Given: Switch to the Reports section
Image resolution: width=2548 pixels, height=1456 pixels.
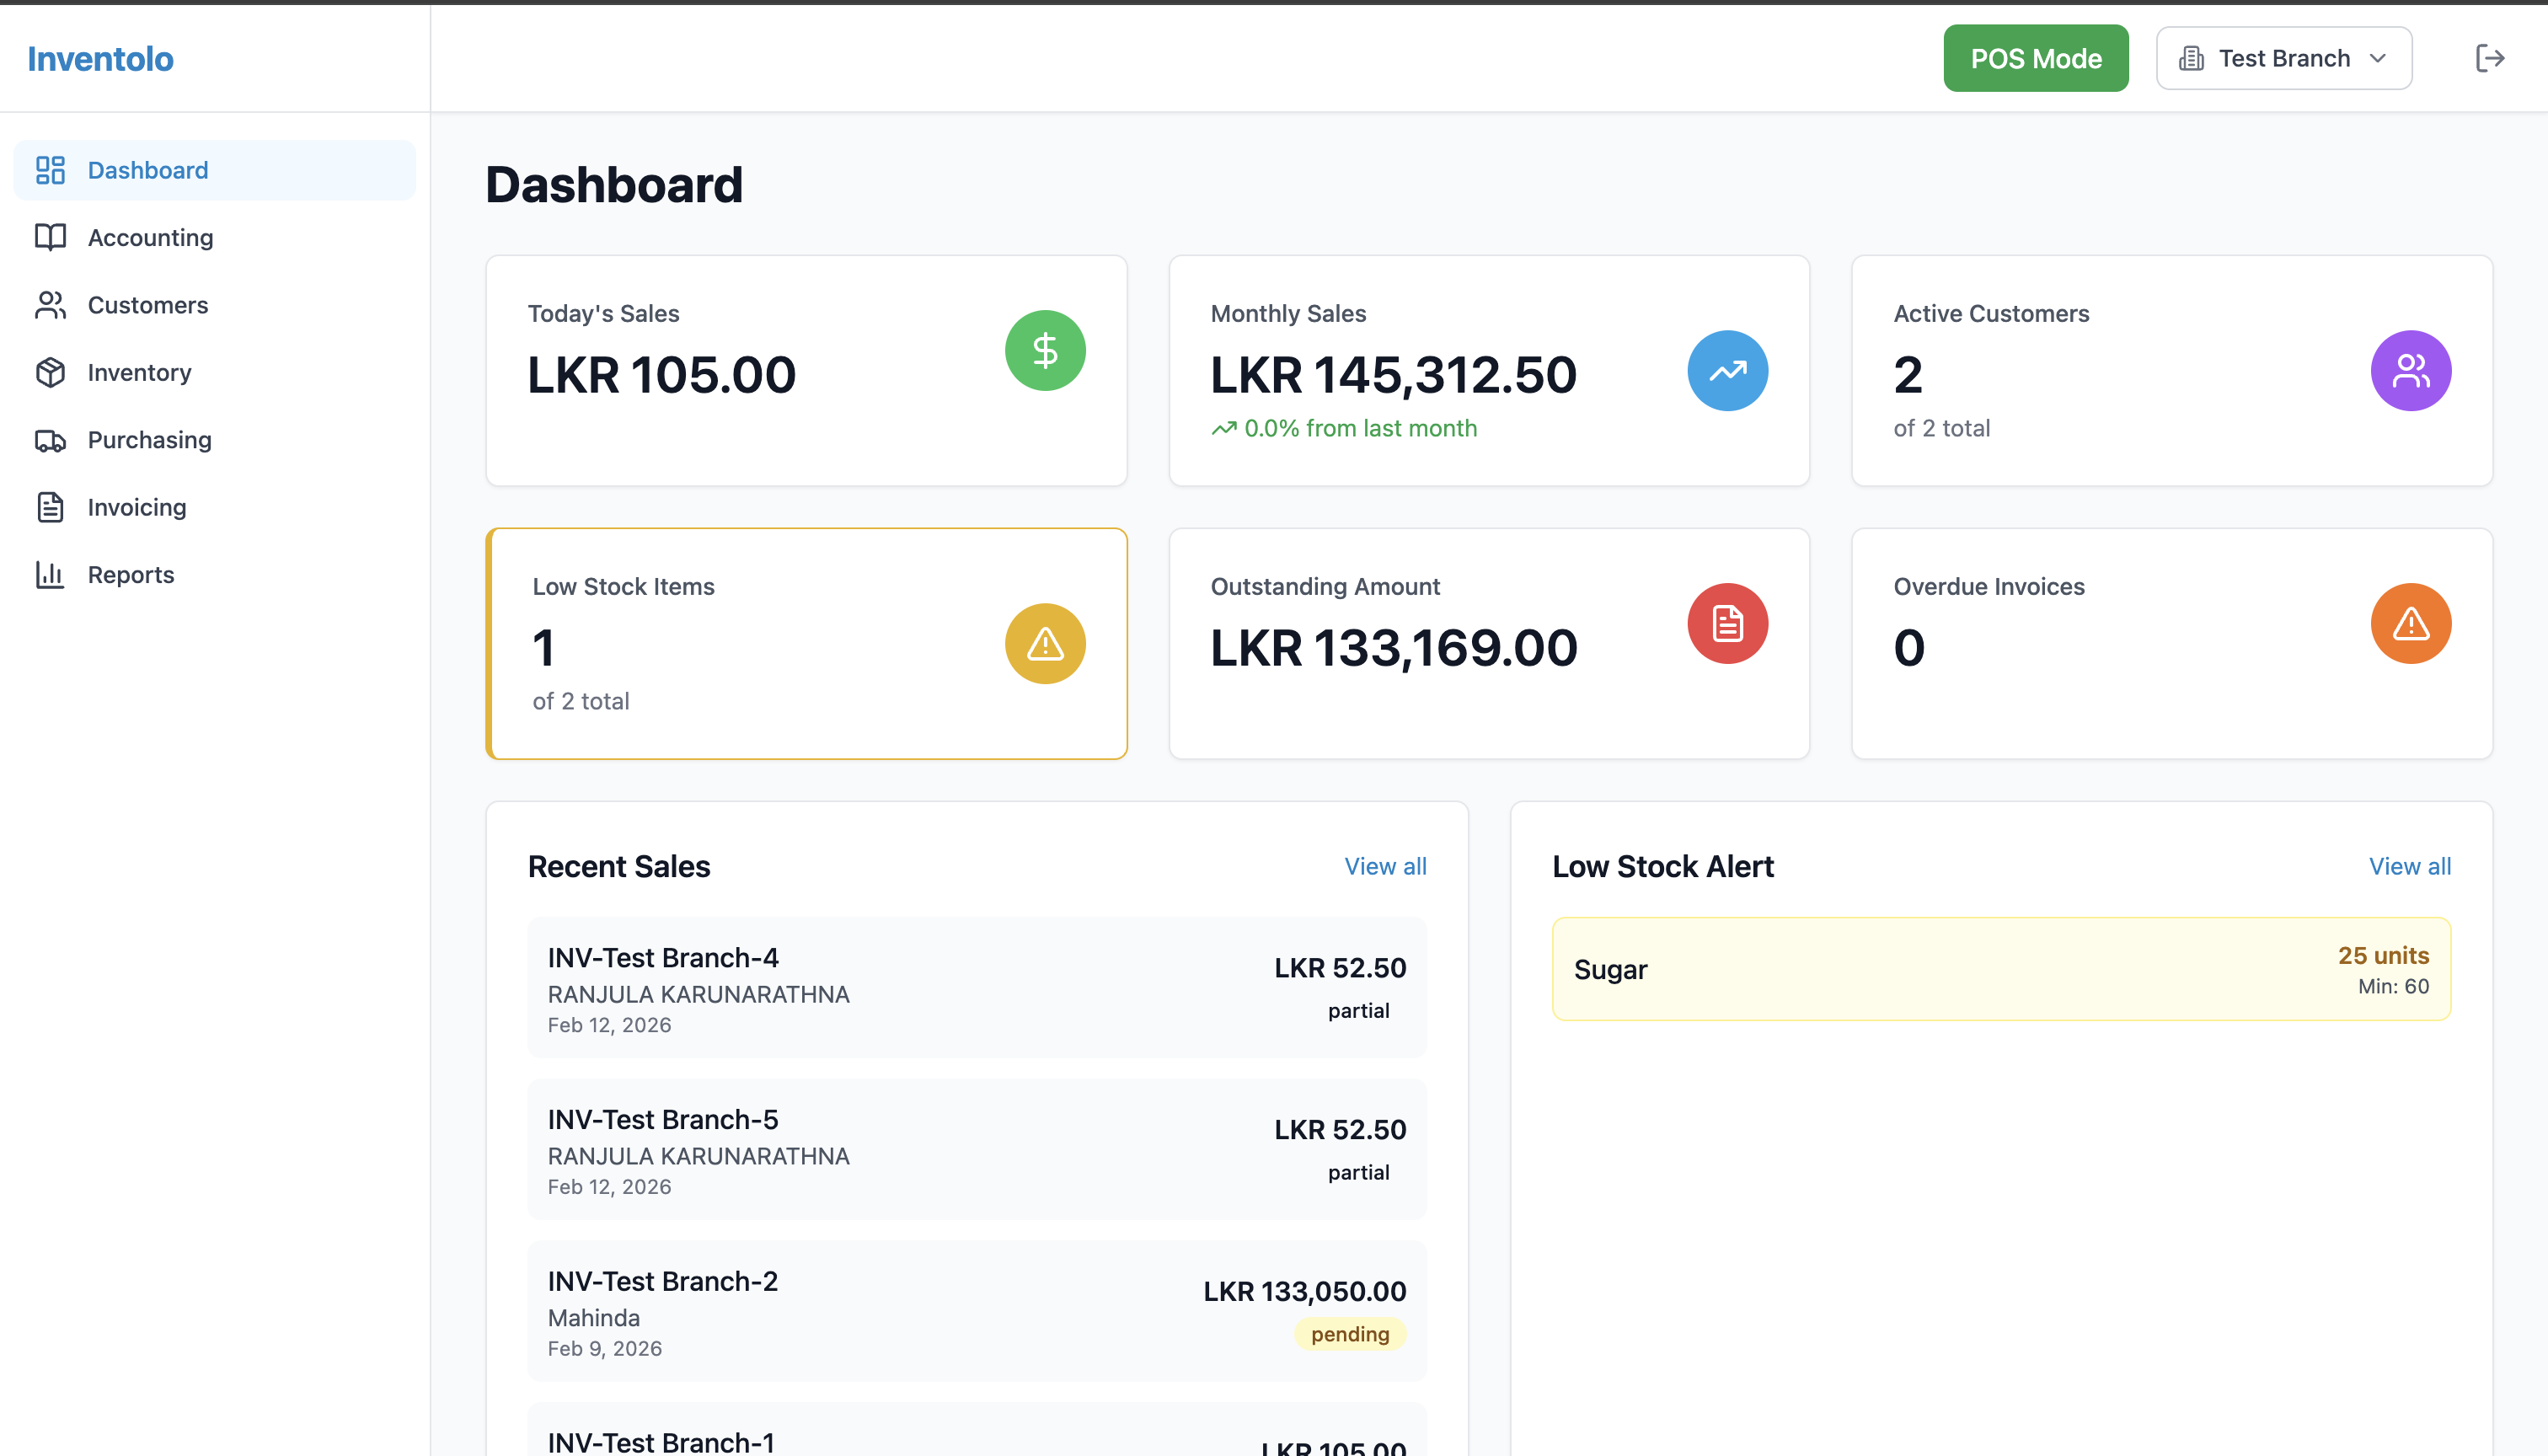Looking at the screenshot, I should (x=131, y=574).
